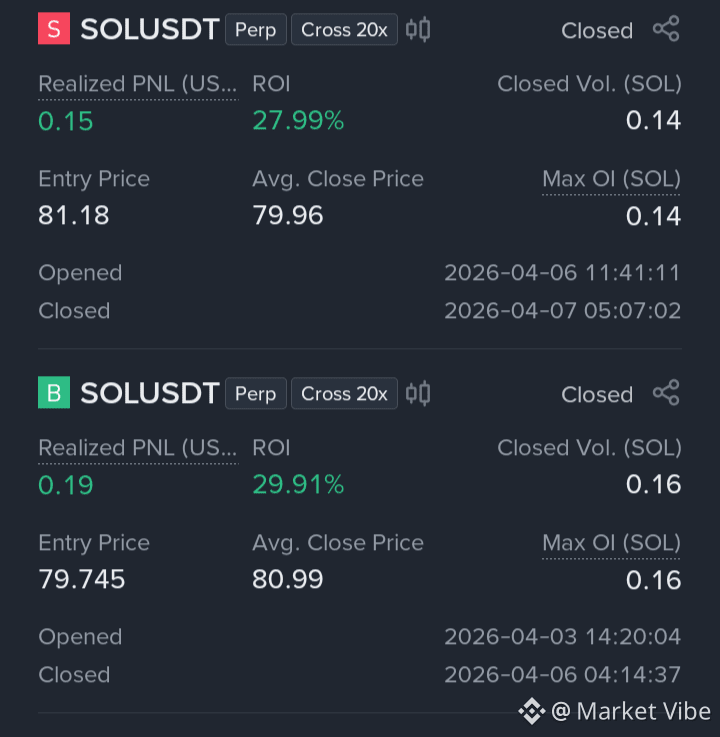Viewport: 720px width, 737px height.
Task: Click the green B buy badge
Action: click(x=54, y=392)
